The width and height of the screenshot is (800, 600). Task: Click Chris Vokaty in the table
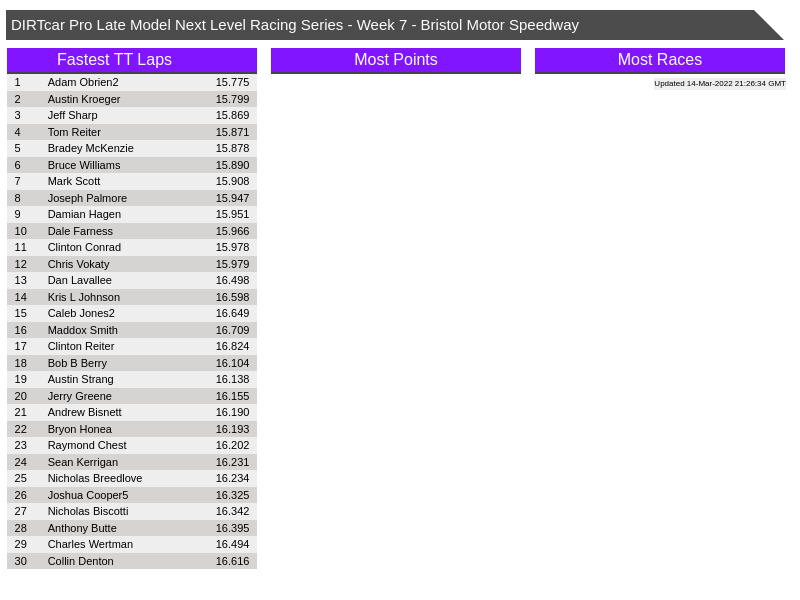[x=79, y=264]
